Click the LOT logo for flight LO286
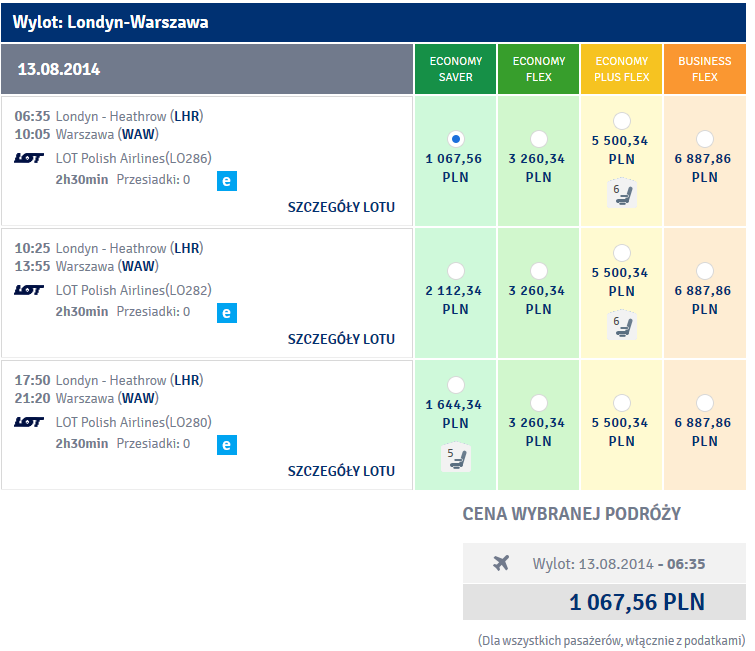755x651 pixels. point(29,158)
